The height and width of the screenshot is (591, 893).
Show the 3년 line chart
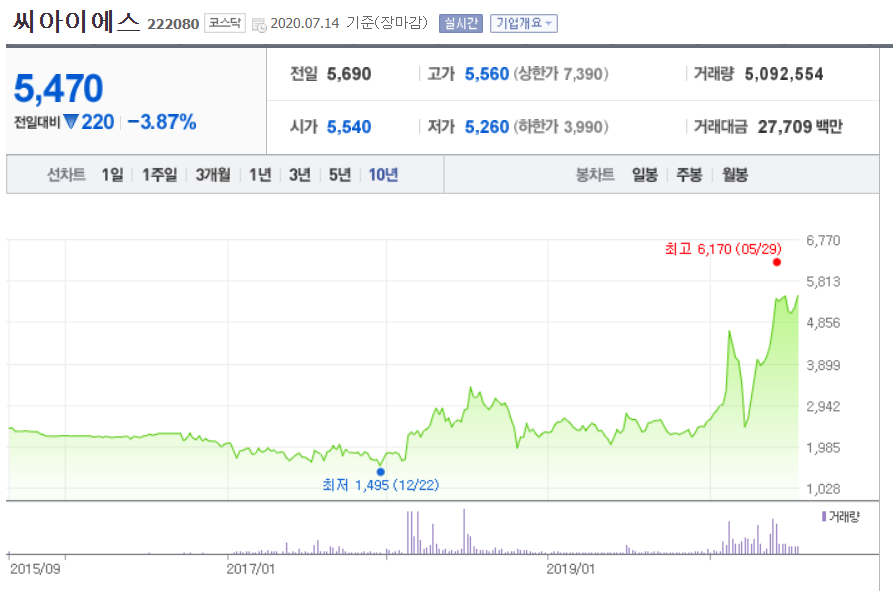point(300,175)
